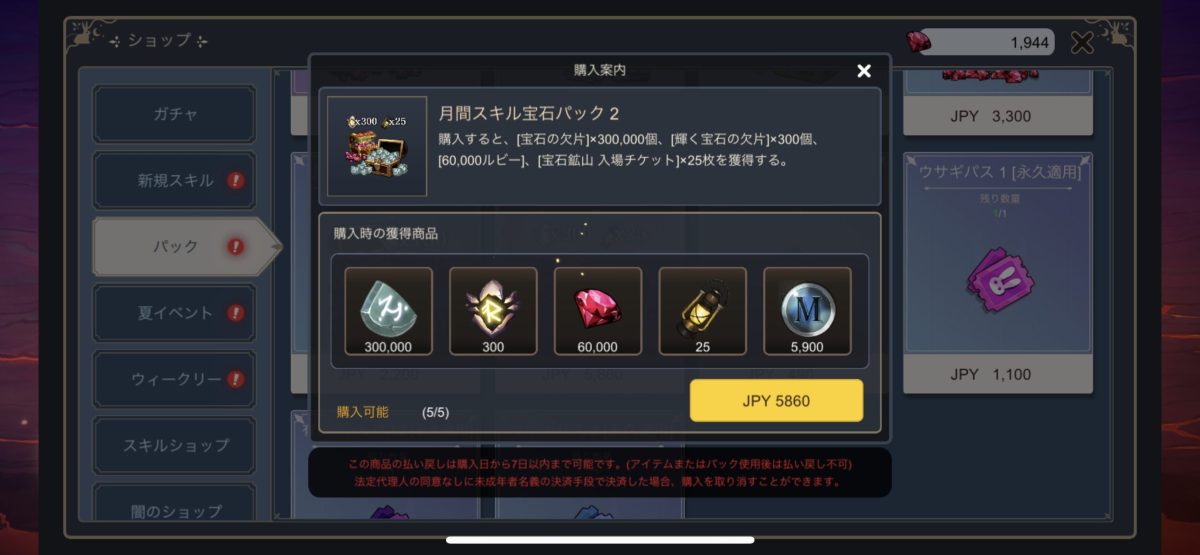Switch to the 新規スキル tab
The width and height of the screenshot is (1200, 555).
point(174,180)
